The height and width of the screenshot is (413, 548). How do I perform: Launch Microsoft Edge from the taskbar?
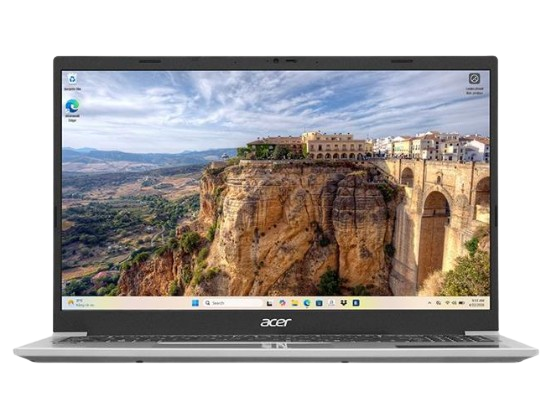(307, 303)
